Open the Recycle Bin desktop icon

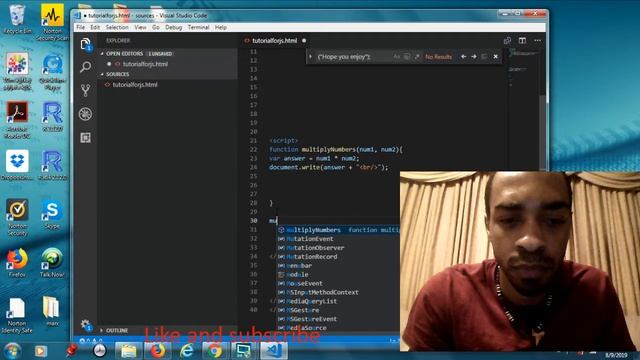[x=17, y=20]
